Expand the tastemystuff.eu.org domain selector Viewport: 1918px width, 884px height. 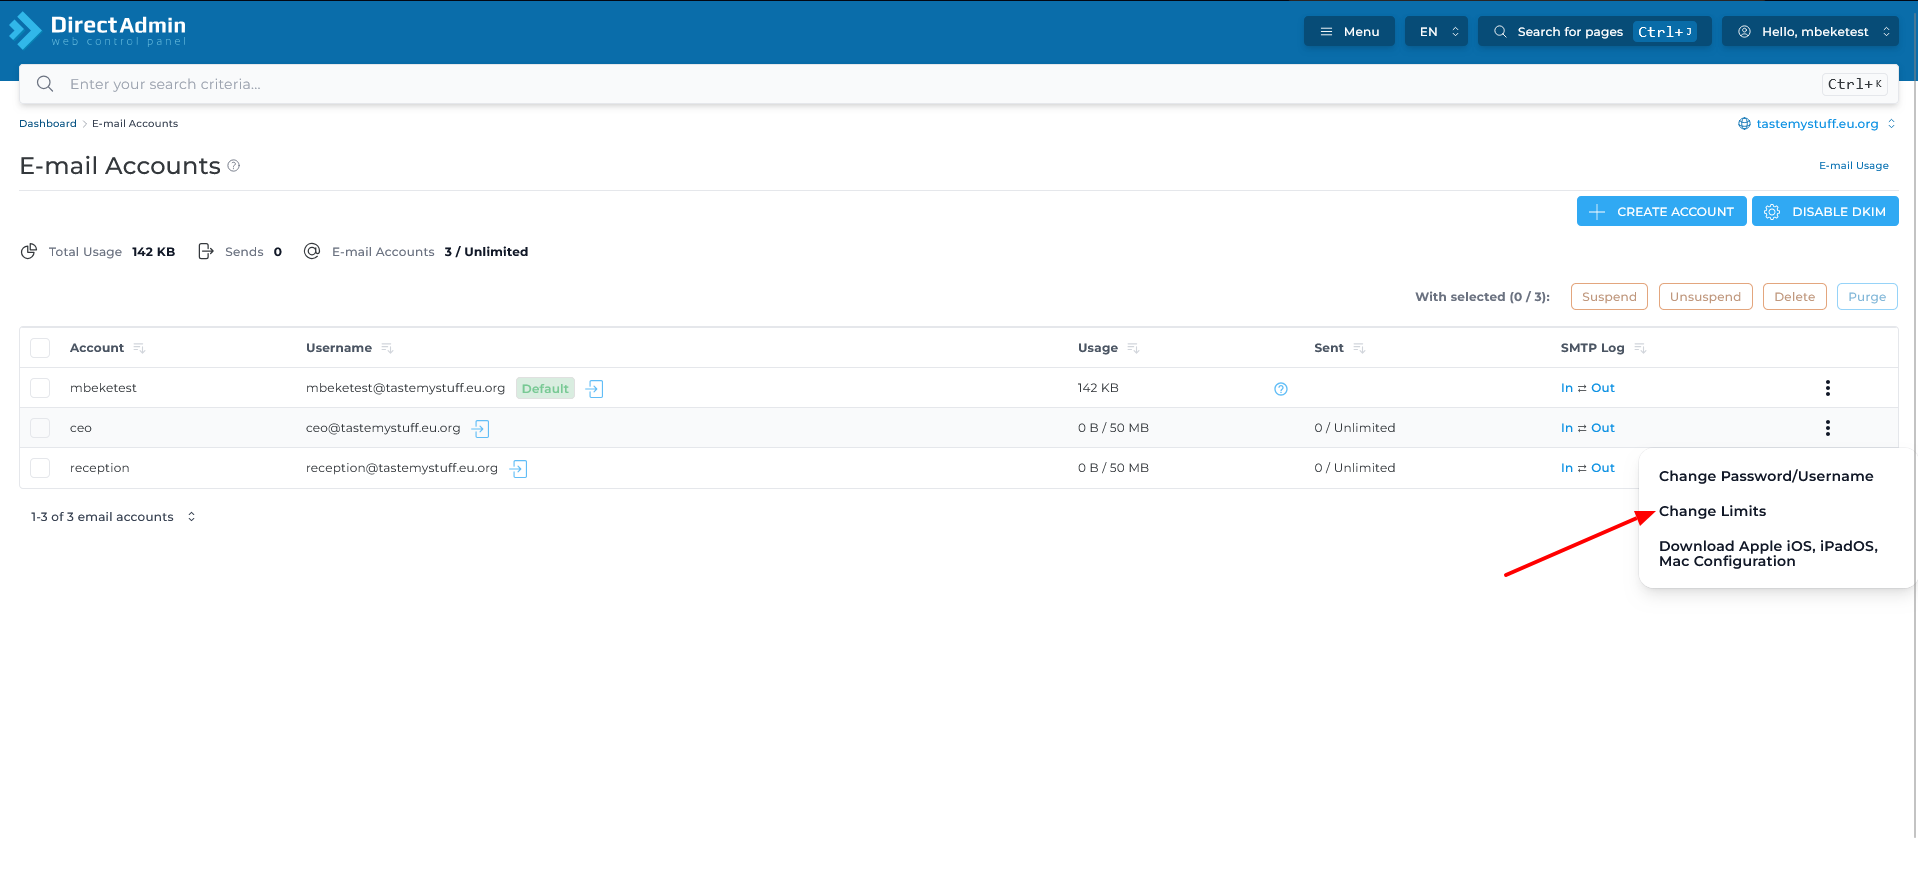click(1816, 124)
